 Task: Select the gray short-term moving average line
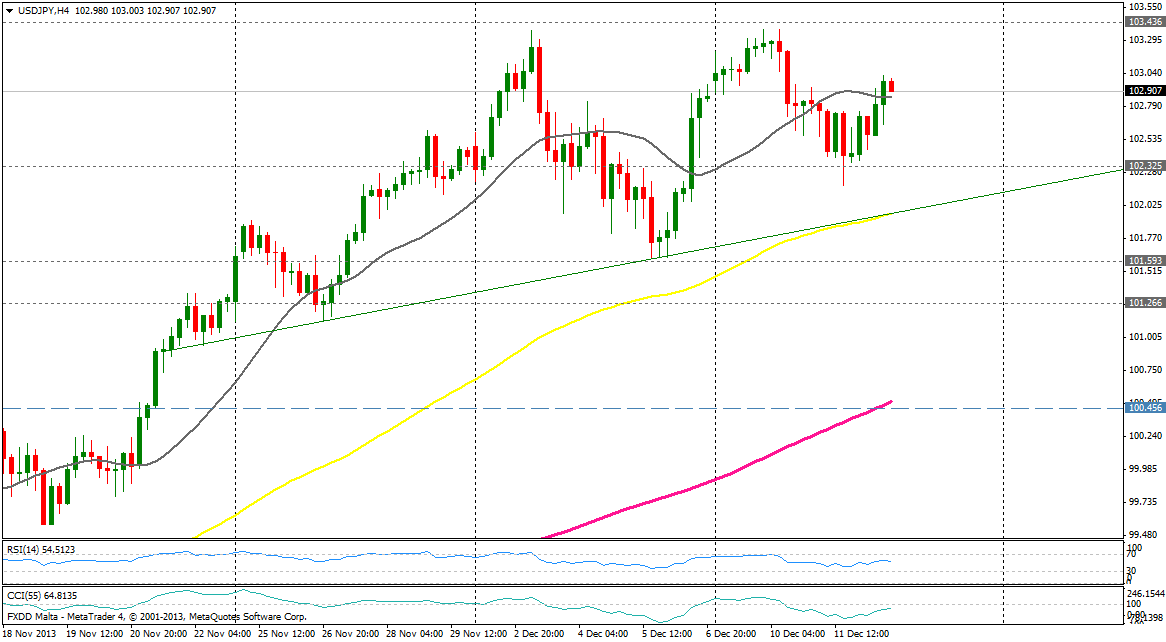pos(400,232)
